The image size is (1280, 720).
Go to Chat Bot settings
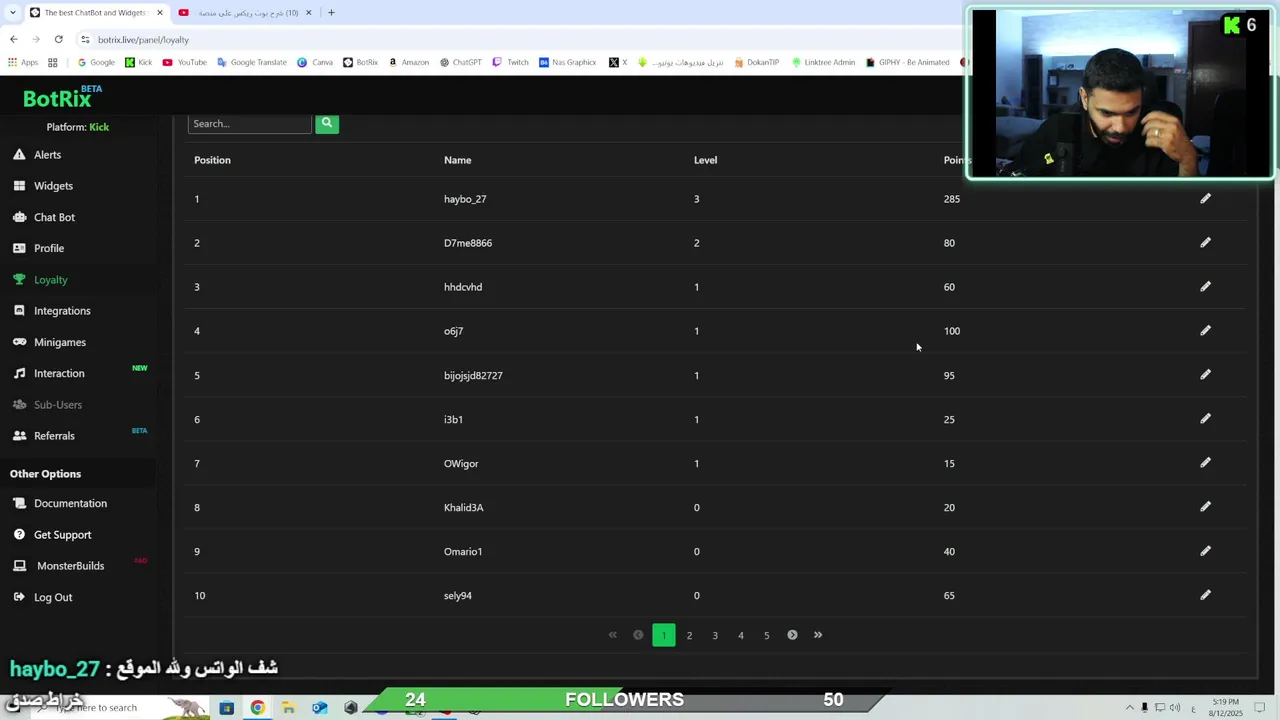click(x=54, y=217)
